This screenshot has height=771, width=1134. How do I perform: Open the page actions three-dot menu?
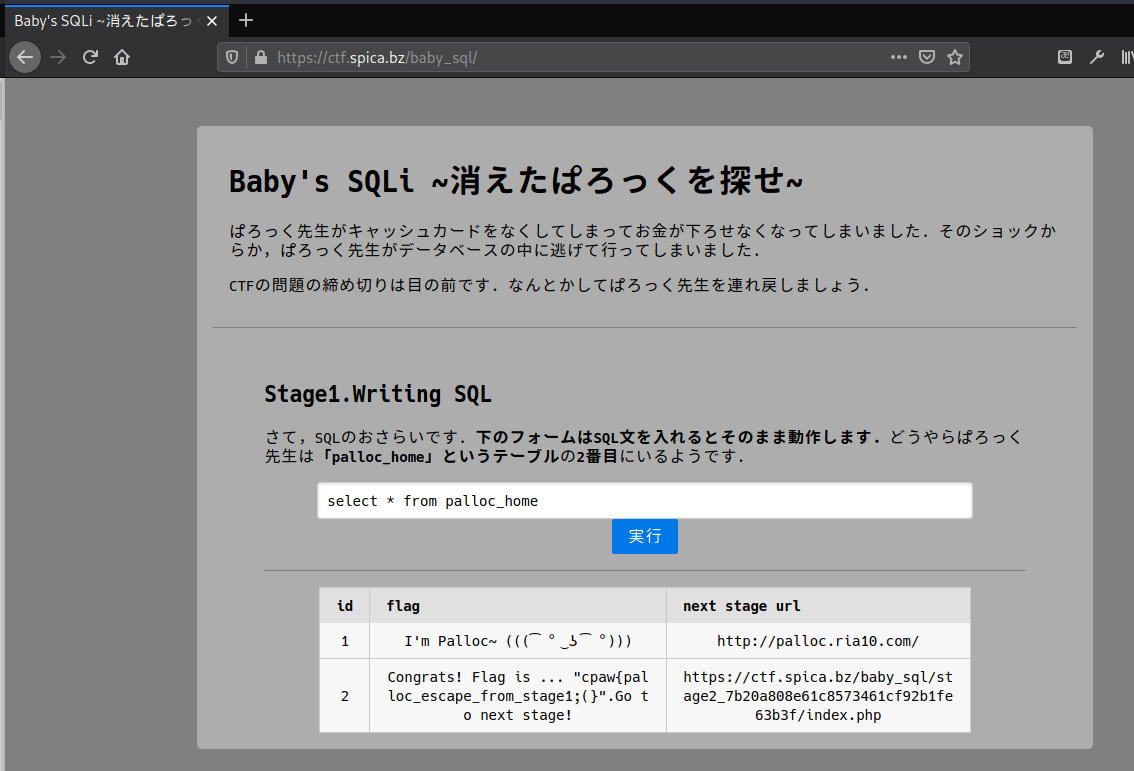(x=899, y=58)
